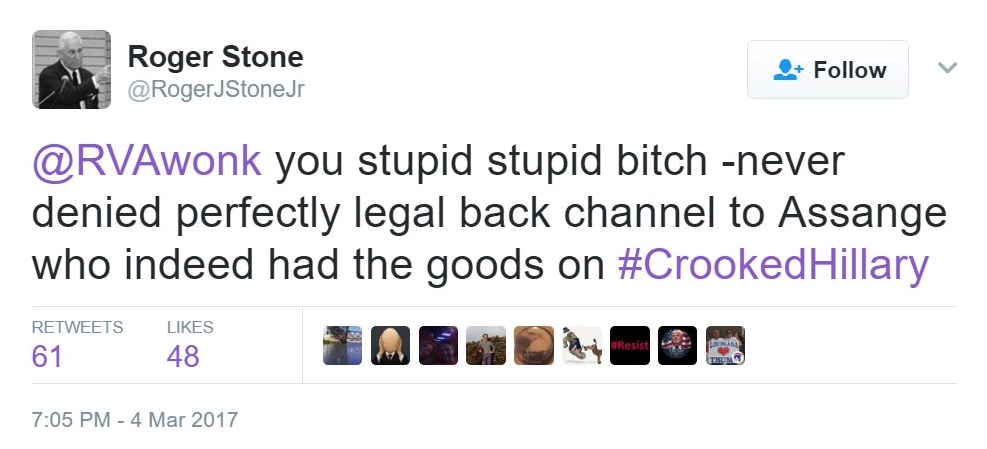Click the tweet text about back channel to Assange

click(x=489, y=213)
